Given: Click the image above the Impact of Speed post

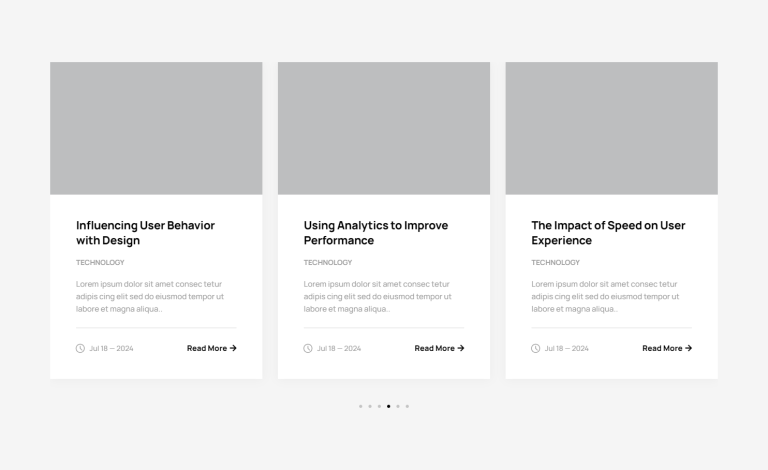Looking at the screenshot, I should pyautogui.click(x=611, y=128).
